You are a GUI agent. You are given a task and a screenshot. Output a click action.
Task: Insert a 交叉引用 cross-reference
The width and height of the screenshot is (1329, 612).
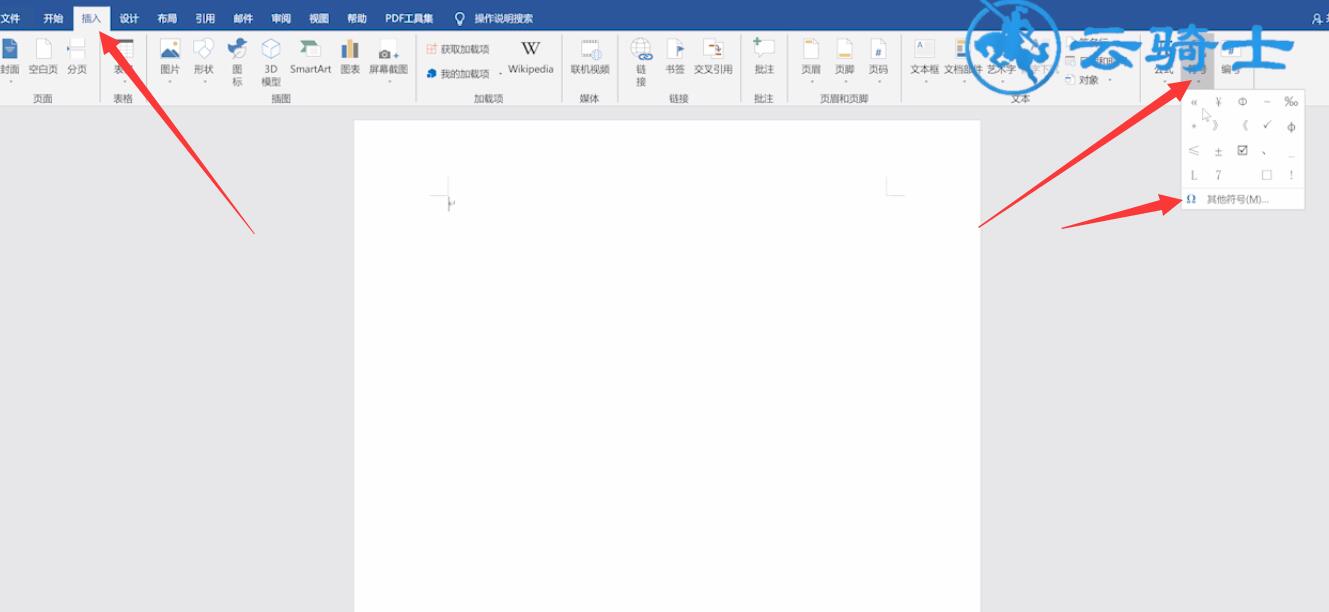[x=713, y=57]
